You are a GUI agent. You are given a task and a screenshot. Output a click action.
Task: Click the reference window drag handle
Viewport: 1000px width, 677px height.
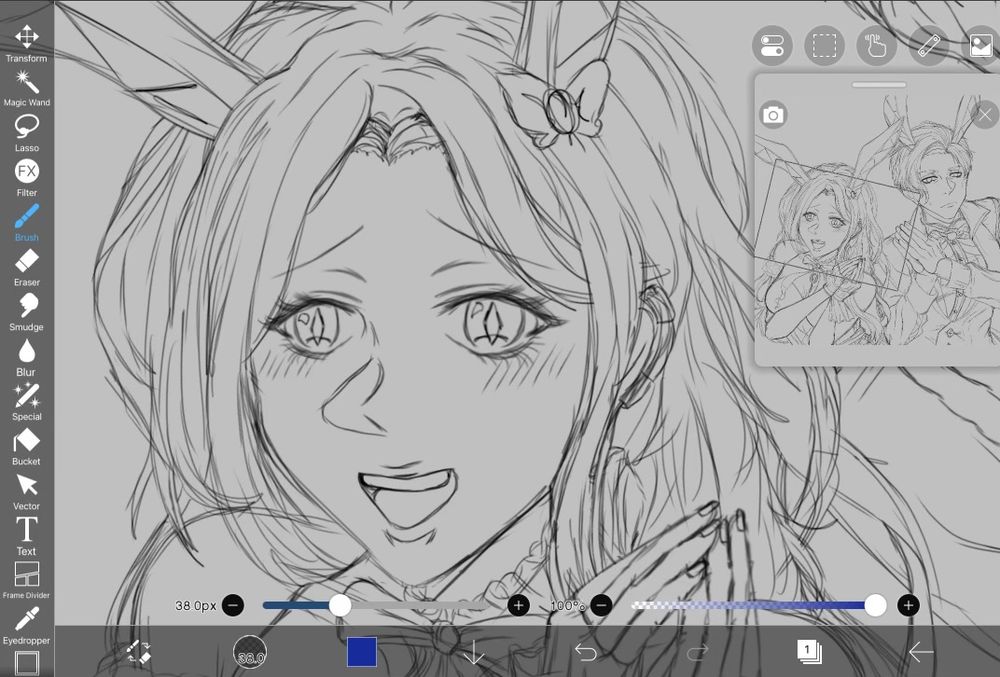coord(878,84)
